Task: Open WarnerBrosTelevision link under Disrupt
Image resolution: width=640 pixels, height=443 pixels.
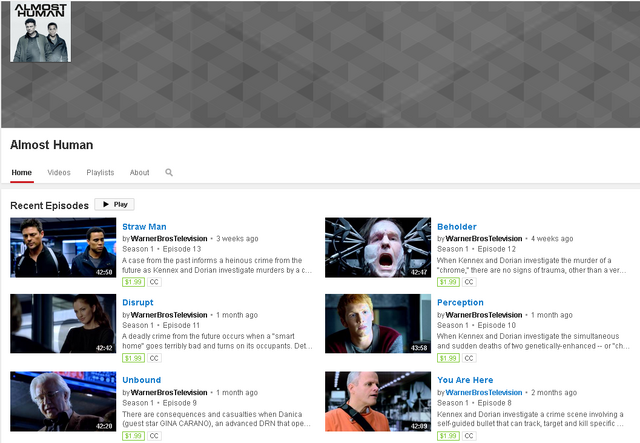Action: tap(169, 315)
